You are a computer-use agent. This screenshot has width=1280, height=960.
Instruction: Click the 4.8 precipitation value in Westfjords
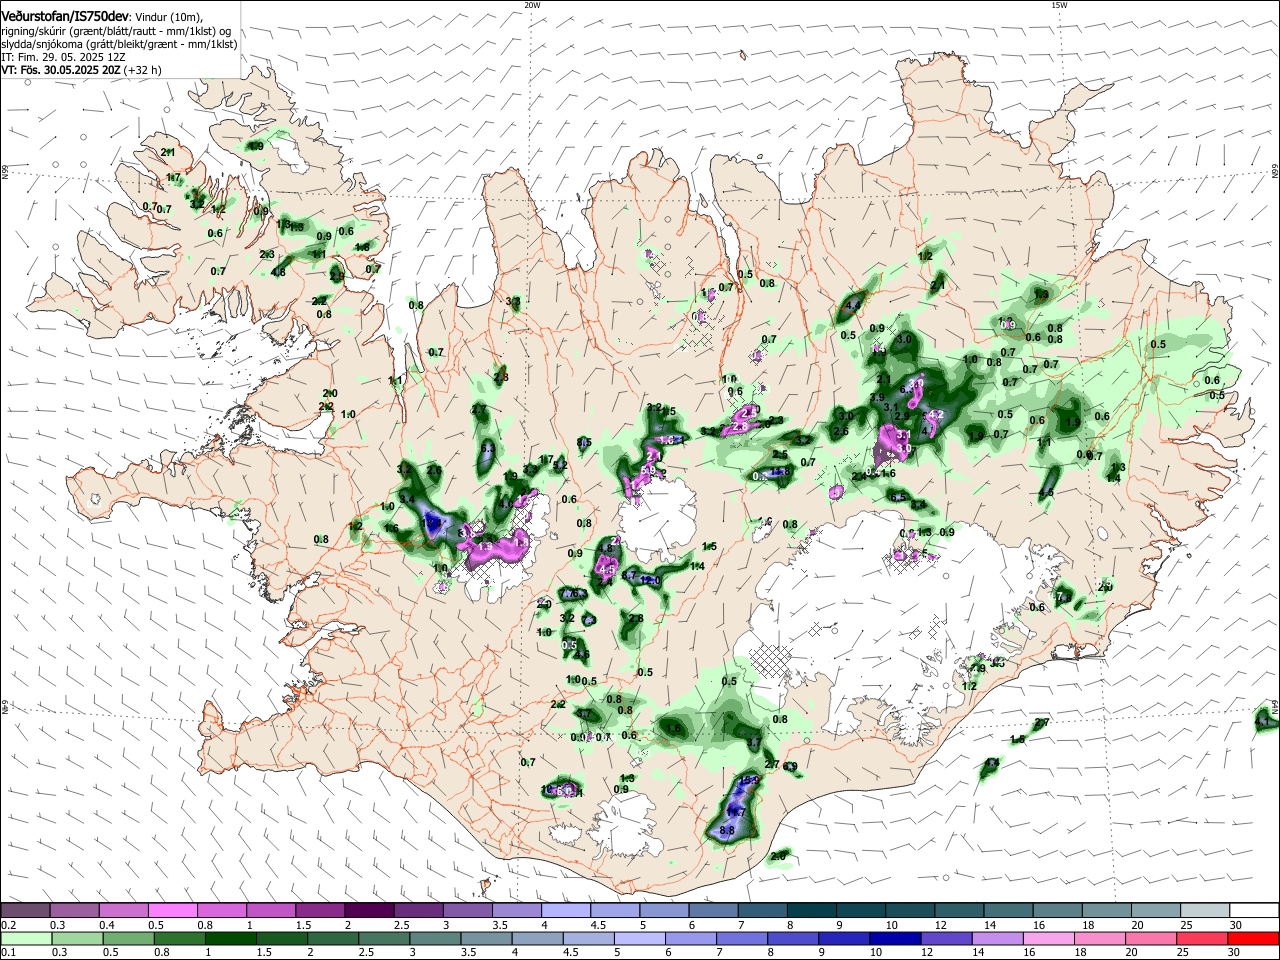click(x=278, y=272)
